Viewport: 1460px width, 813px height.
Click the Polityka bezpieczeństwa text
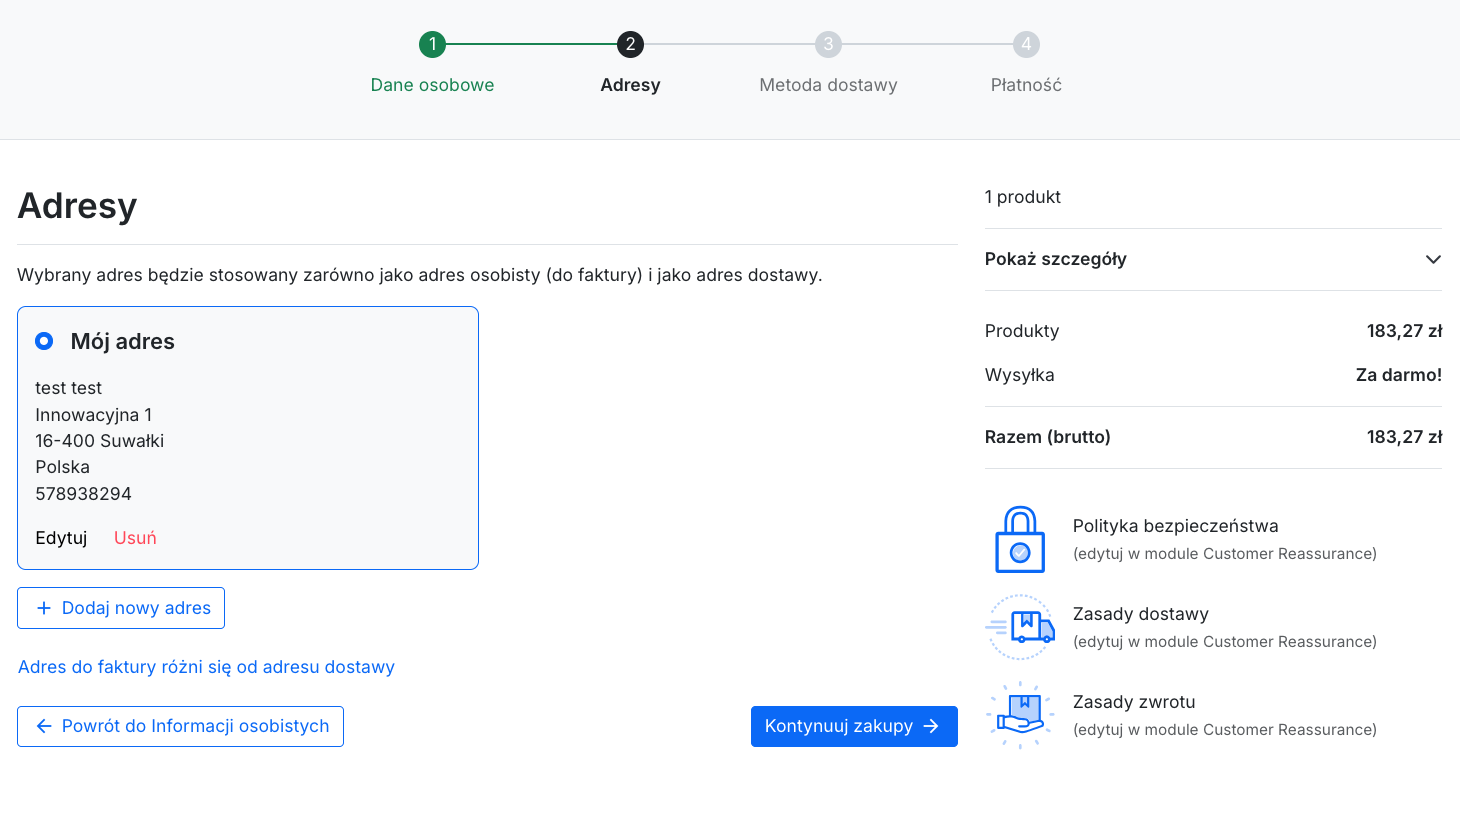[x=1175, y=526]
